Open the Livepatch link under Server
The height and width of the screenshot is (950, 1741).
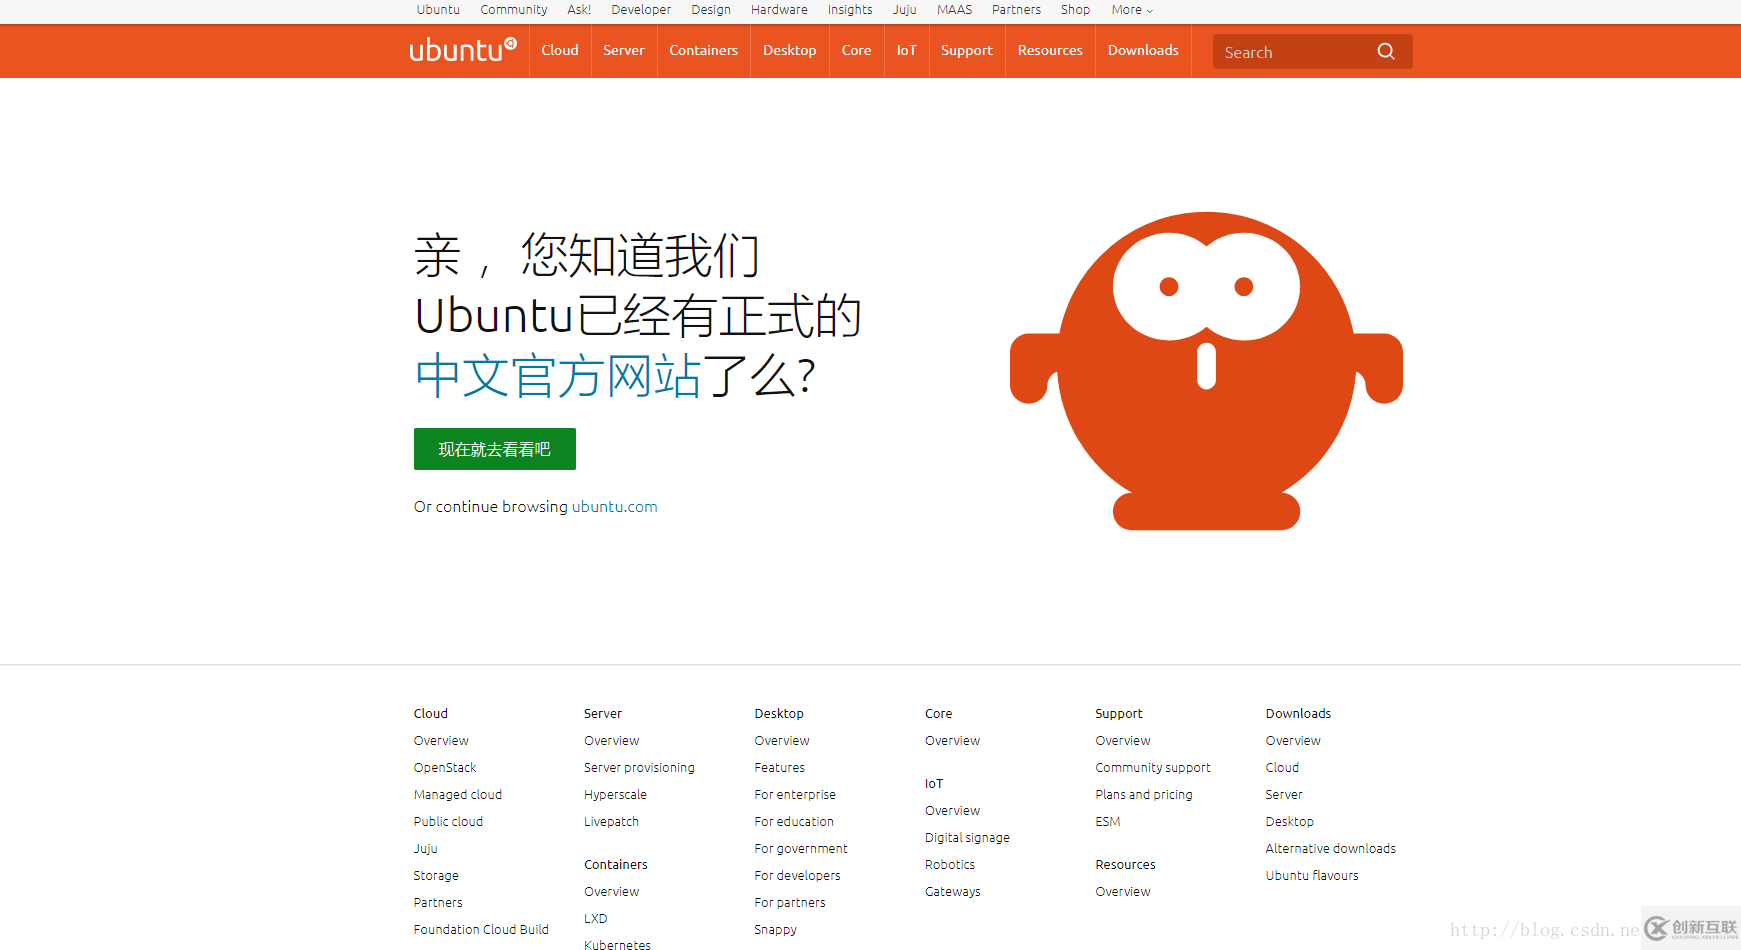click(611, 821)
